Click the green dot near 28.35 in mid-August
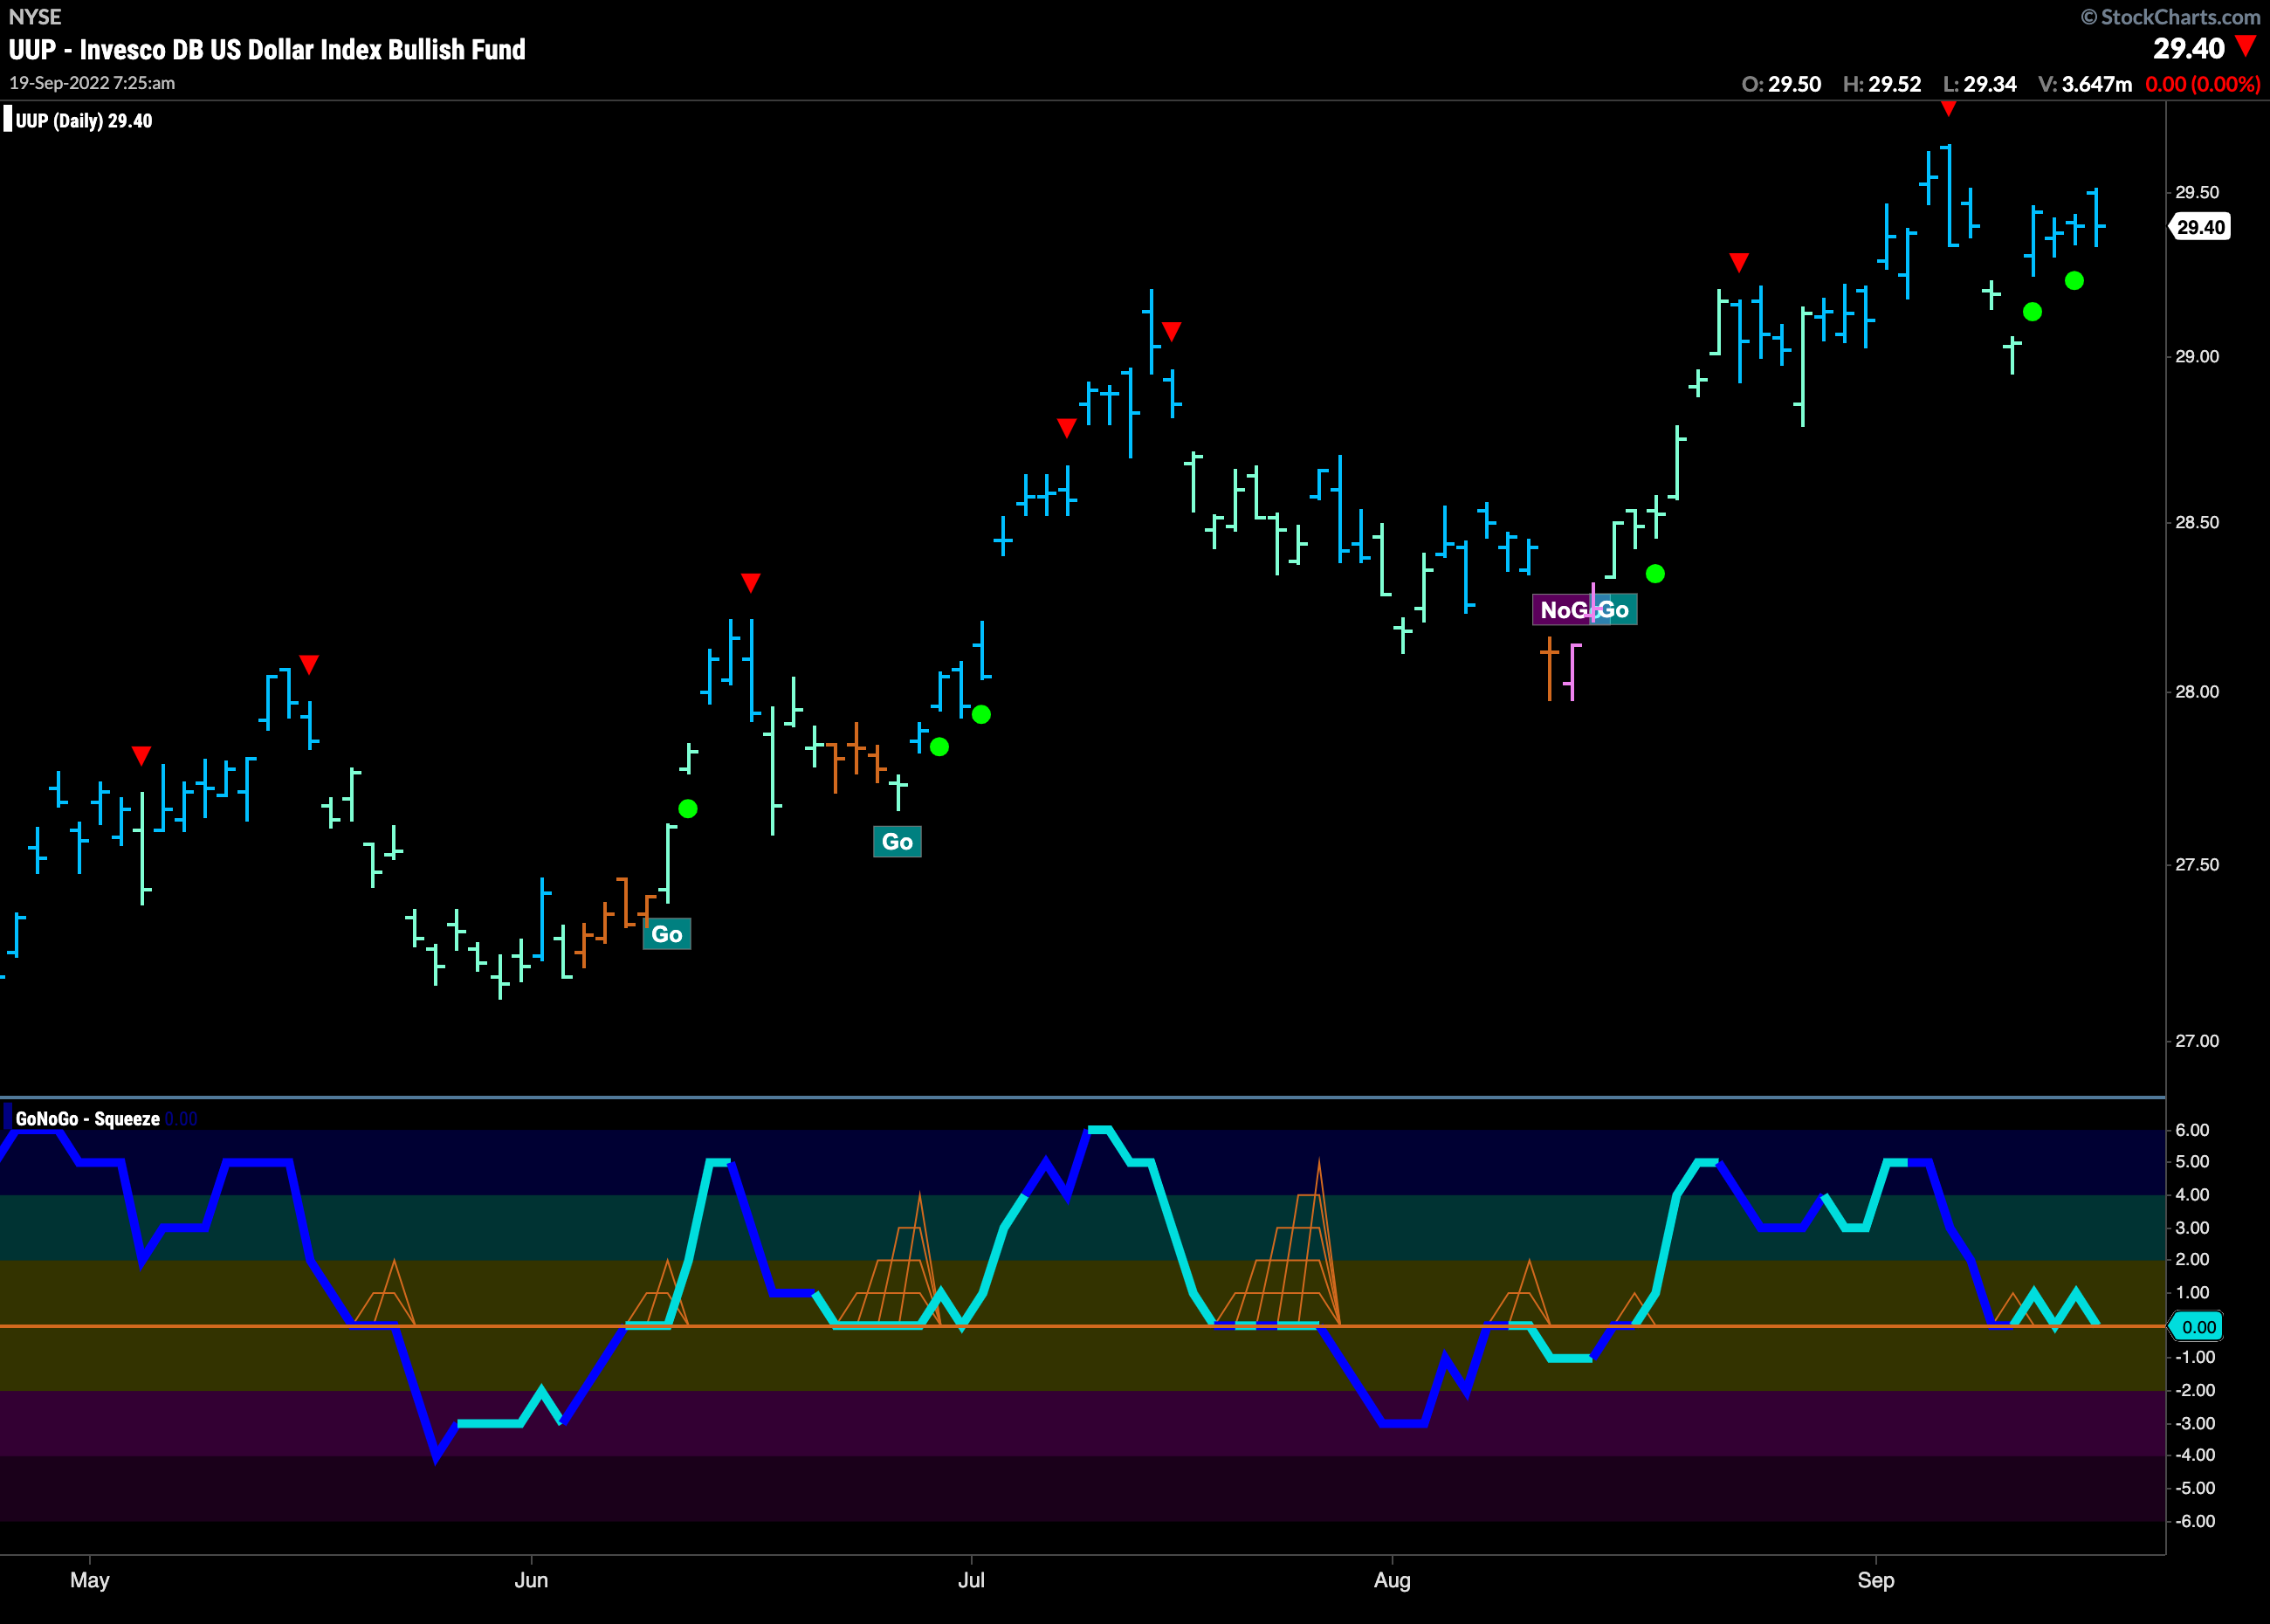 point(1655,574)
